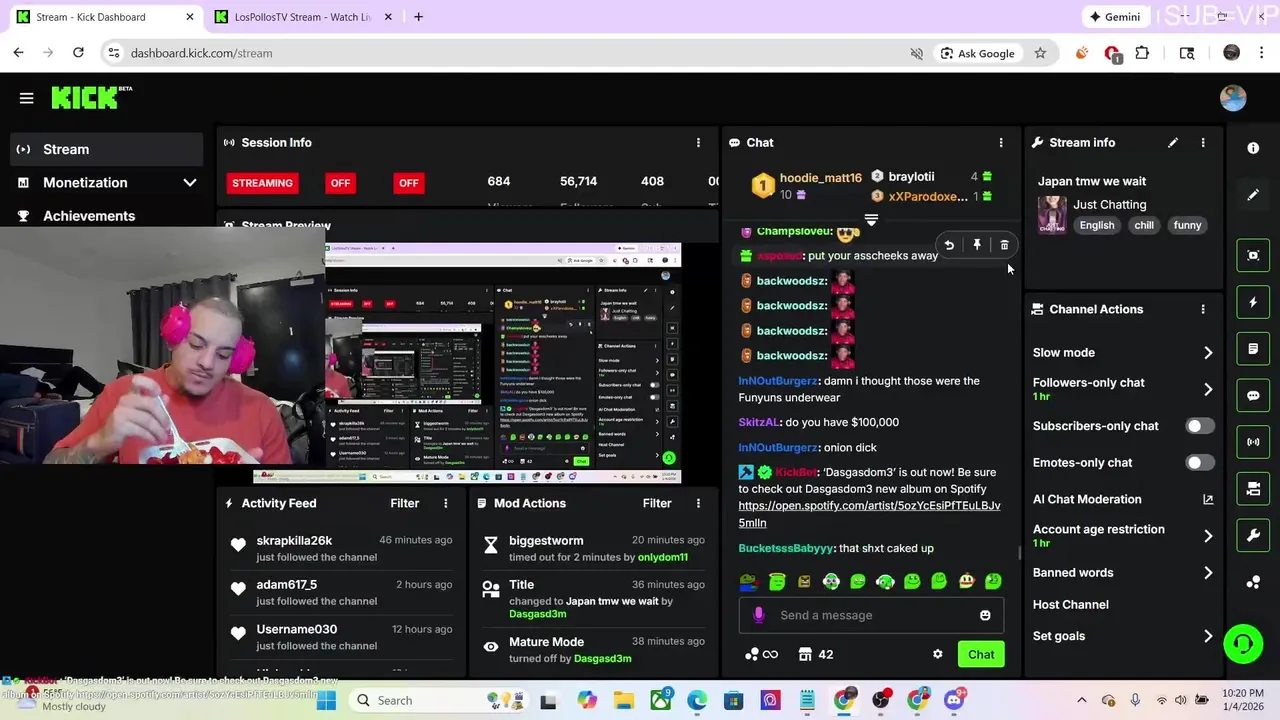Image resolution: width=1280 pixels, height=720 pixels.
Task: Open Chat panel three-dot menu
Action: (1001, 143)
